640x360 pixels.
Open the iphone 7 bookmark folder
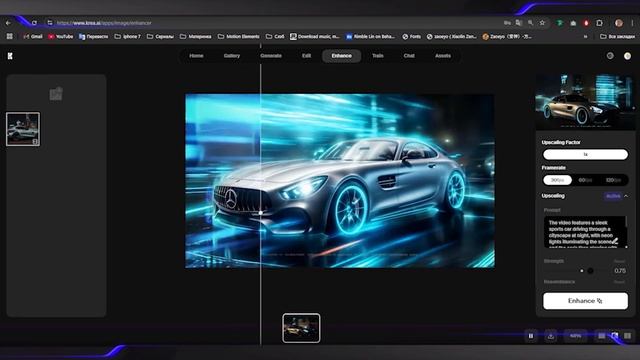click(127, 36)
